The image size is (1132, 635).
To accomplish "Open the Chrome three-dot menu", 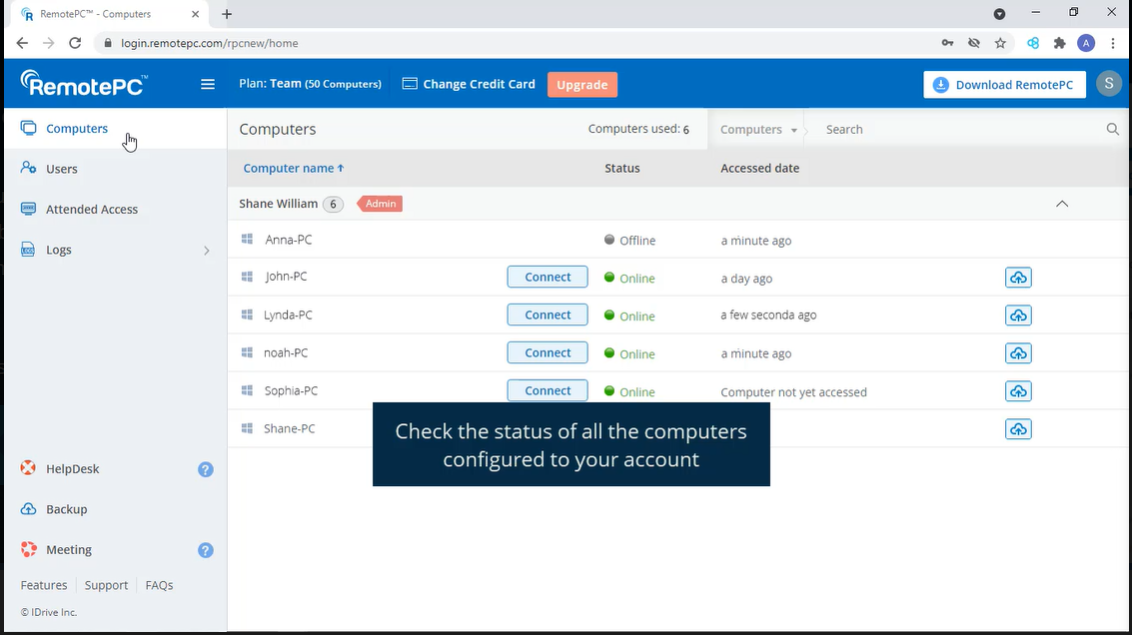I will coord(1113,43).
